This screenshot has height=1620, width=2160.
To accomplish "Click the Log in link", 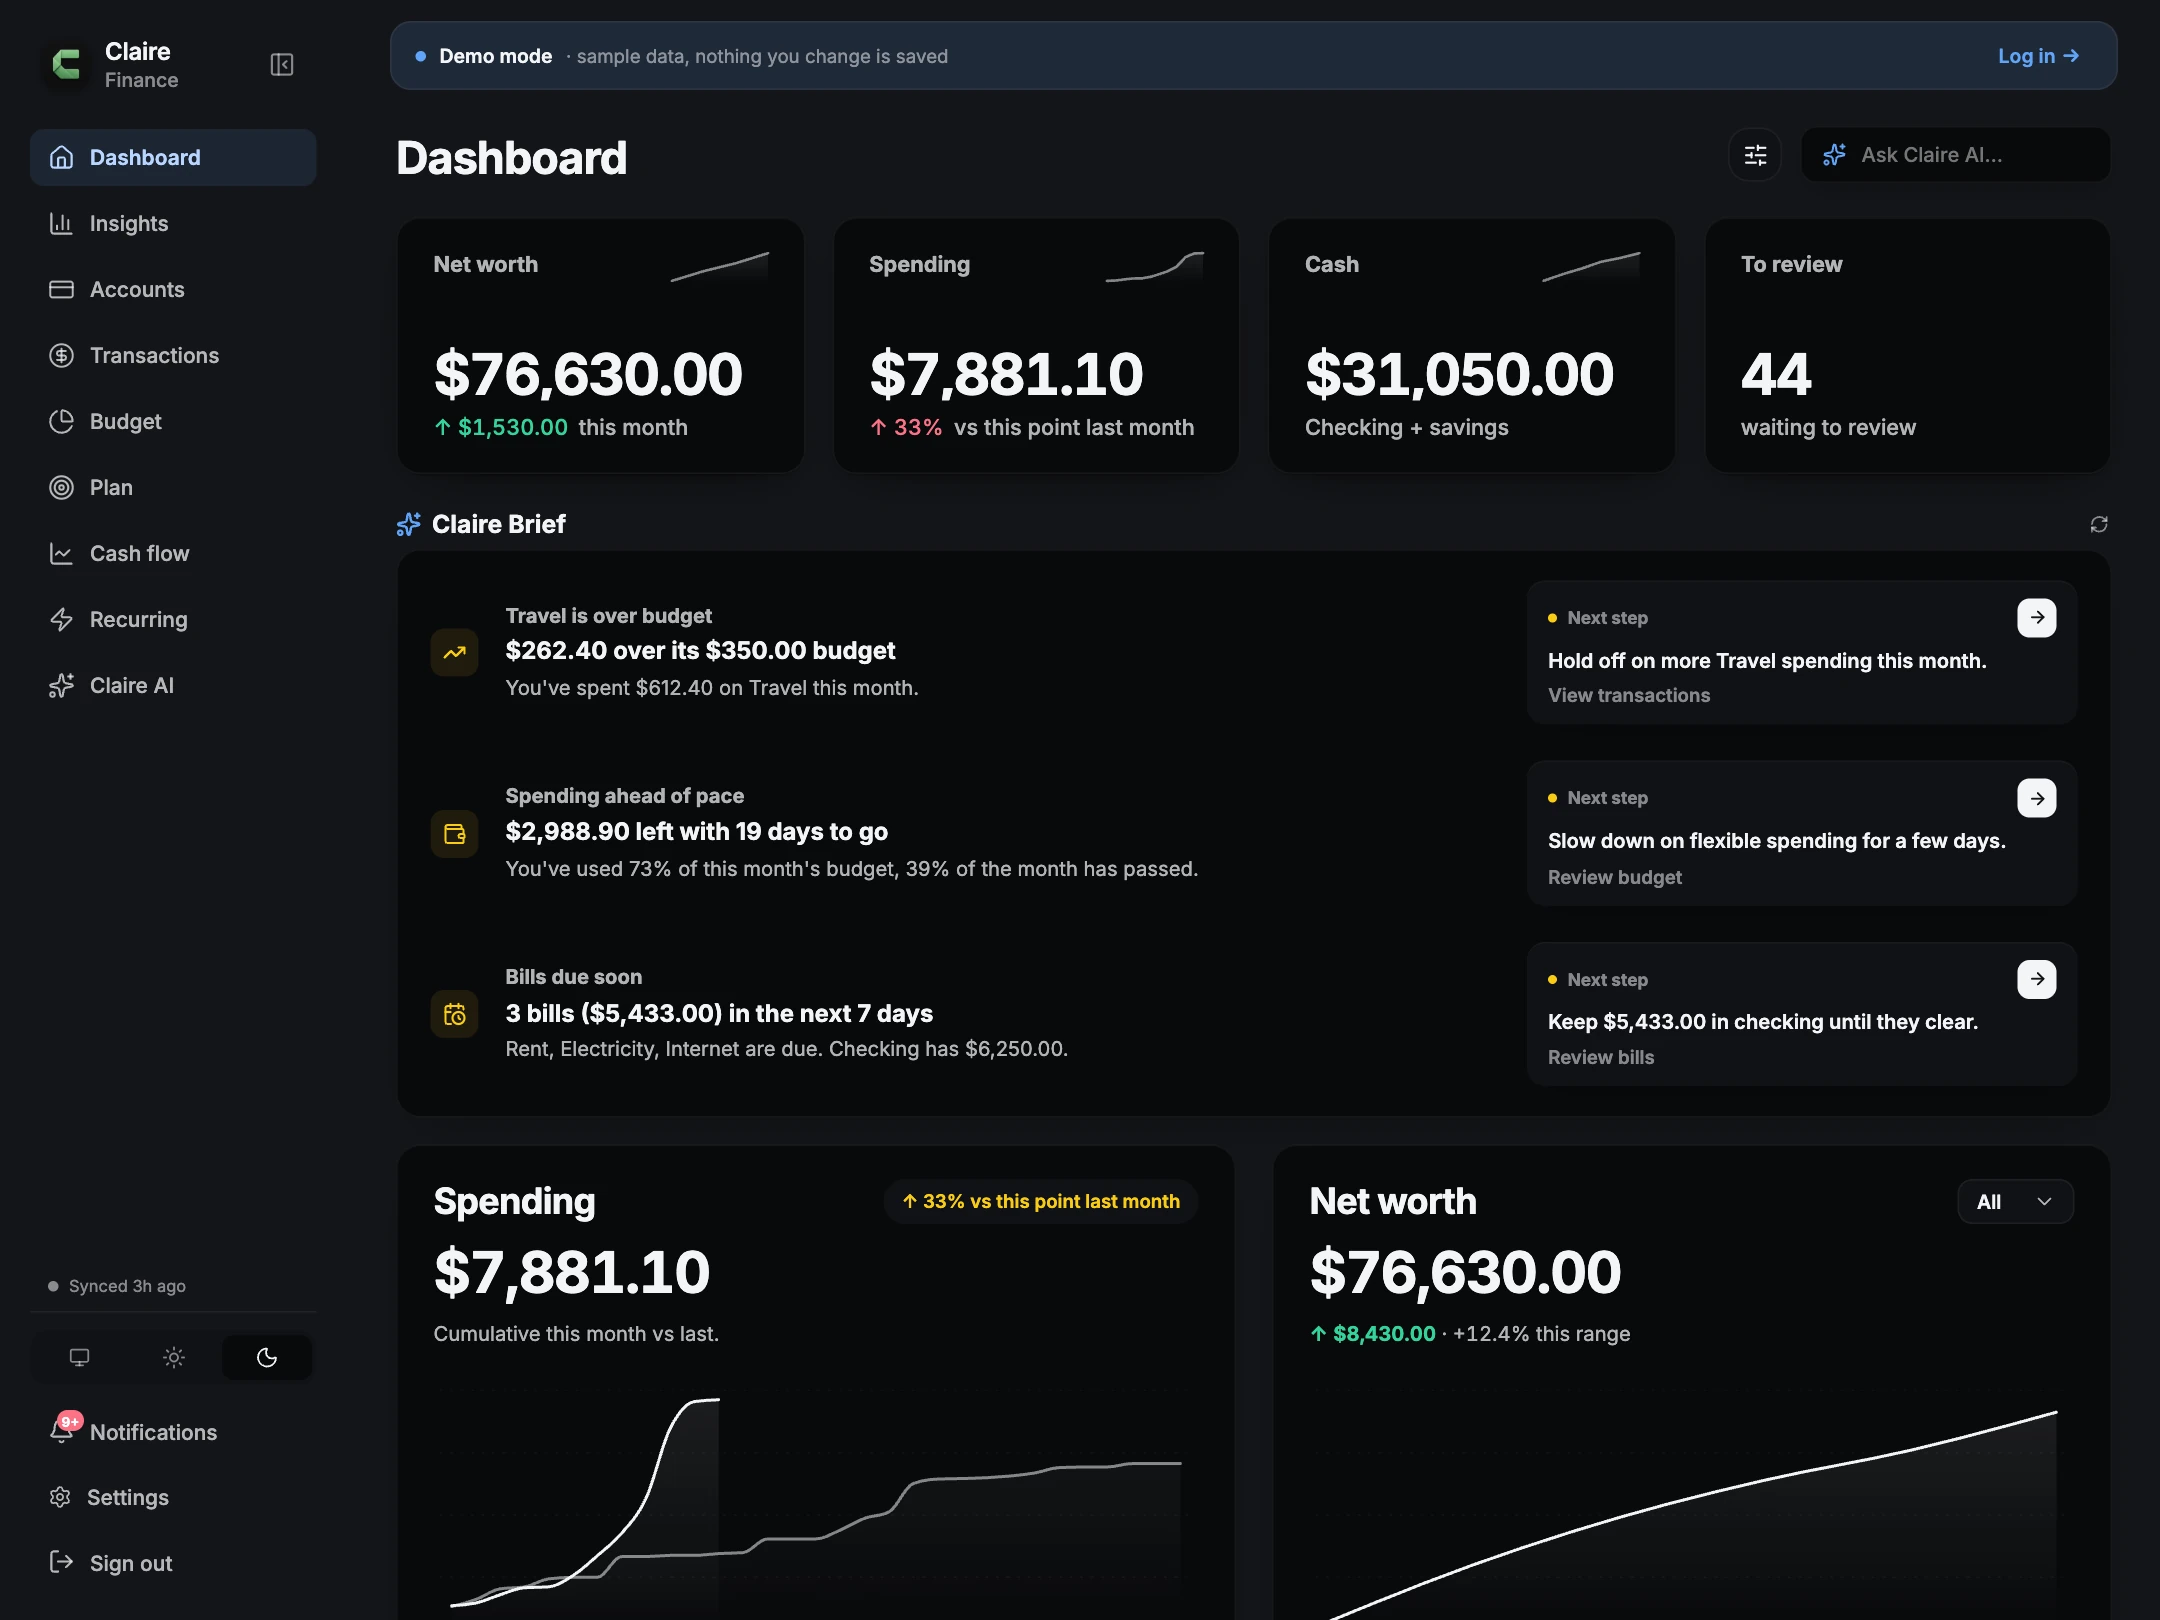I will [x=2038, y=56].
